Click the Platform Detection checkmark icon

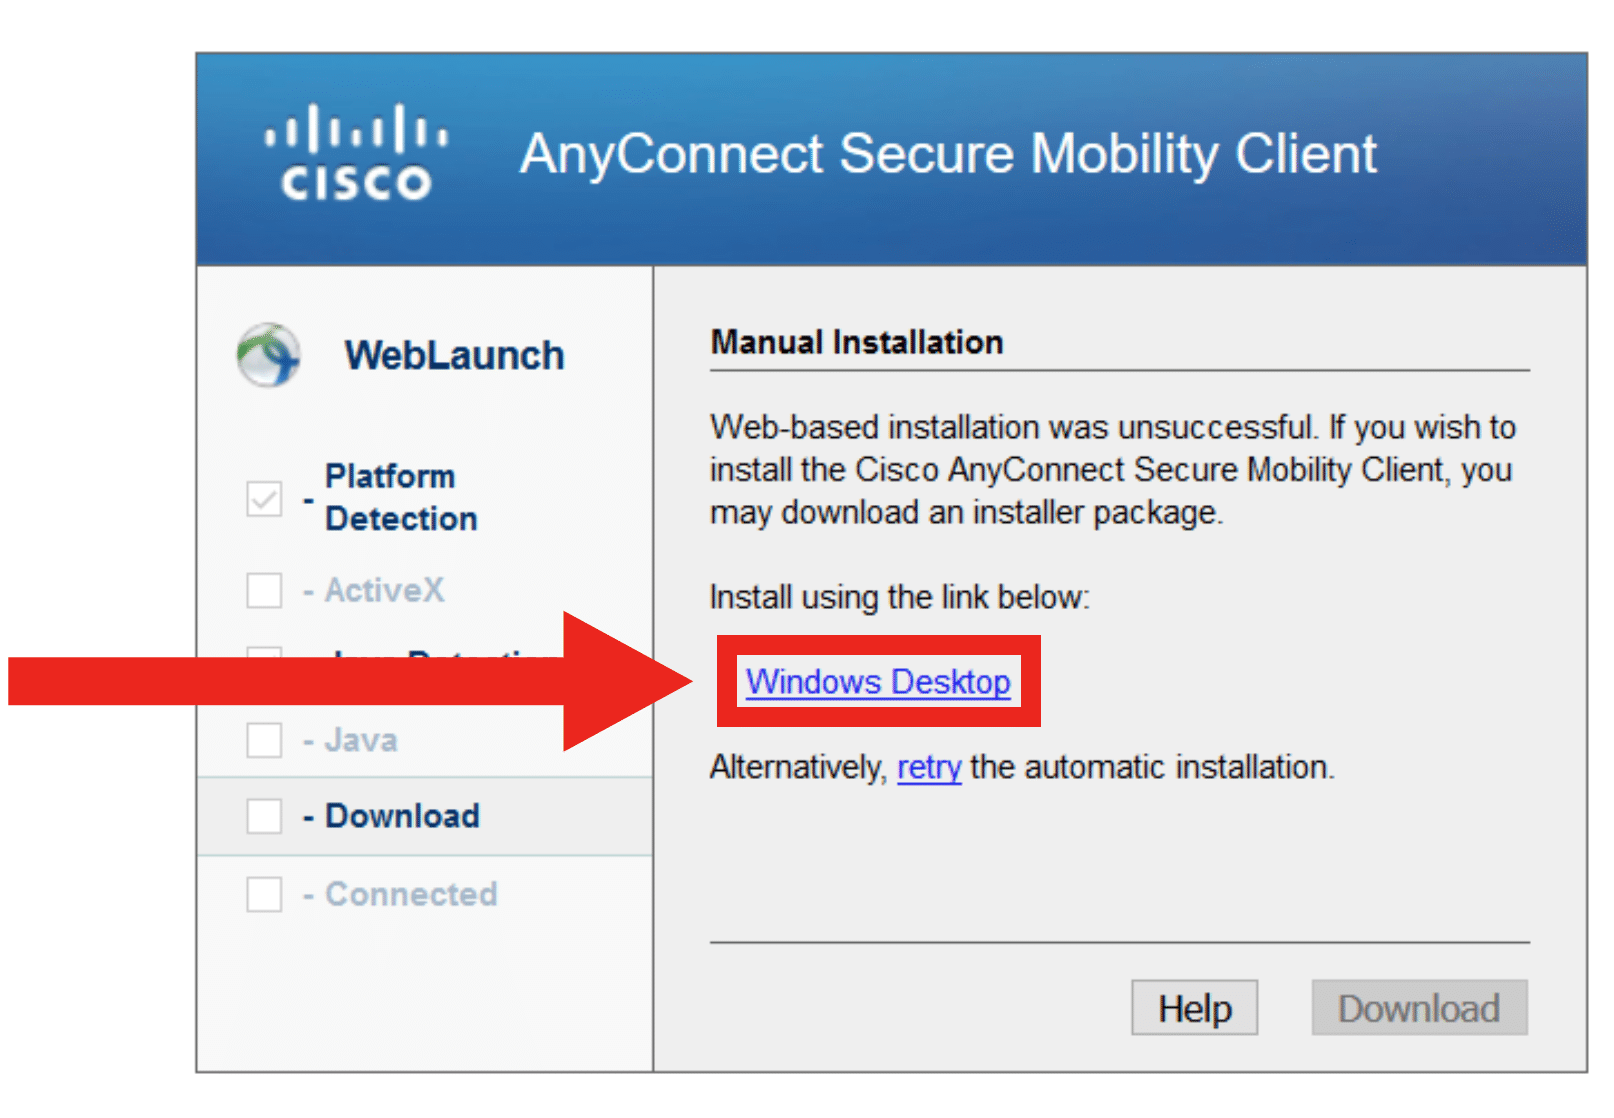pos(263,498)
